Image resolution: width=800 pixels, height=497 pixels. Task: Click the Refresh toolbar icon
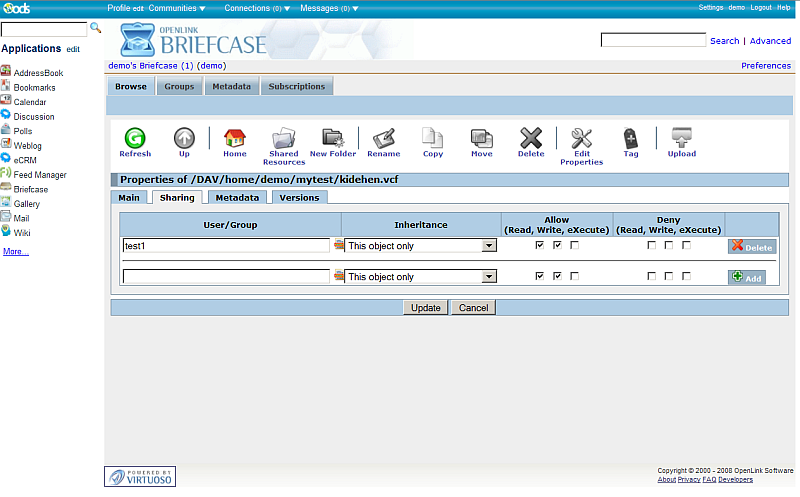click(135, 139)
